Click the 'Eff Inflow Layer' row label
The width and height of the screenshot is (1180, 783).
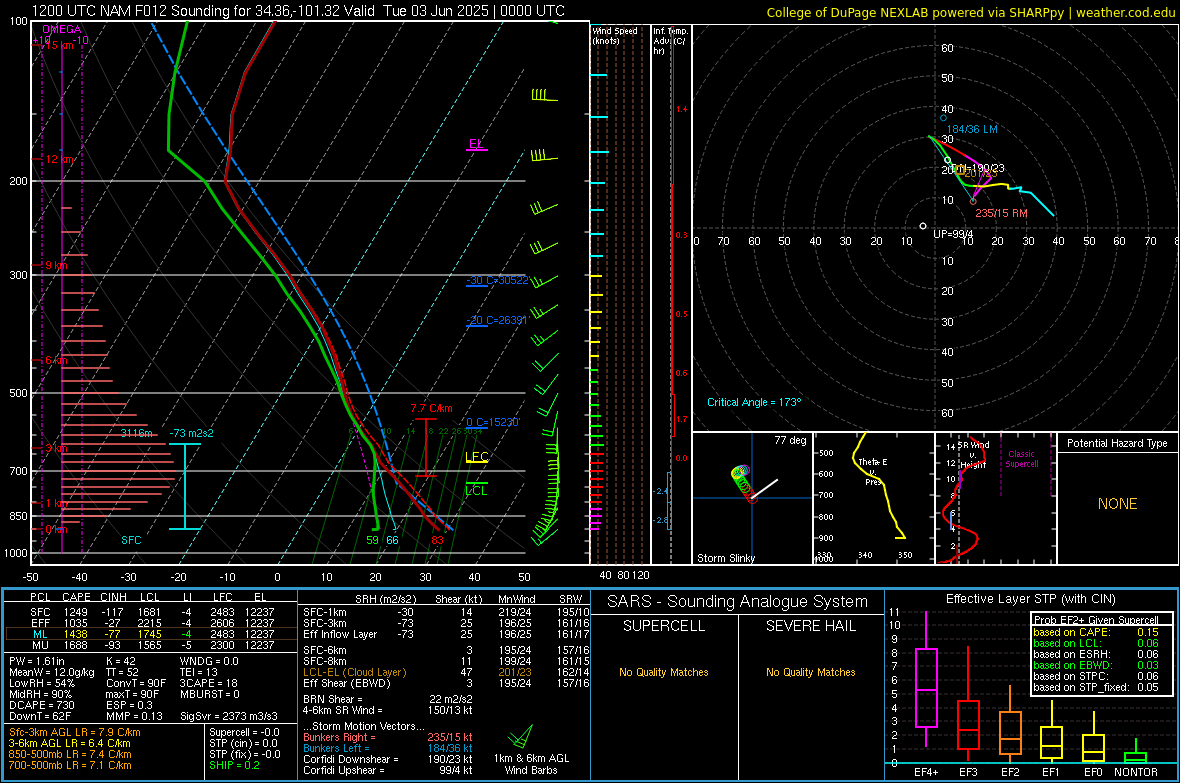coord(338,634)
